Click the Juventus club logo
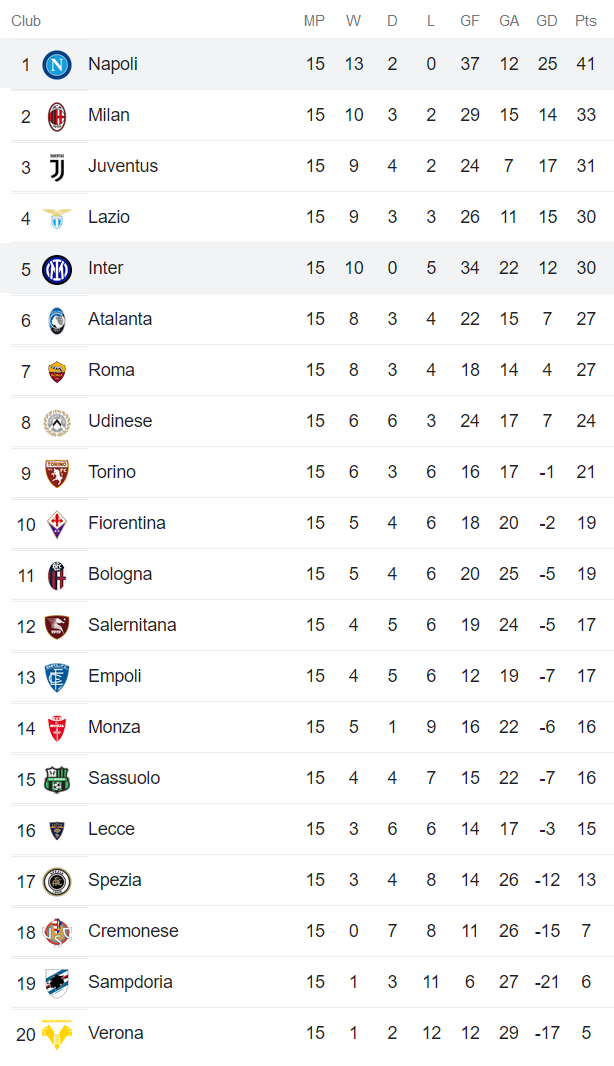The width and height of the screenshot is (614, 1066). 57,167
